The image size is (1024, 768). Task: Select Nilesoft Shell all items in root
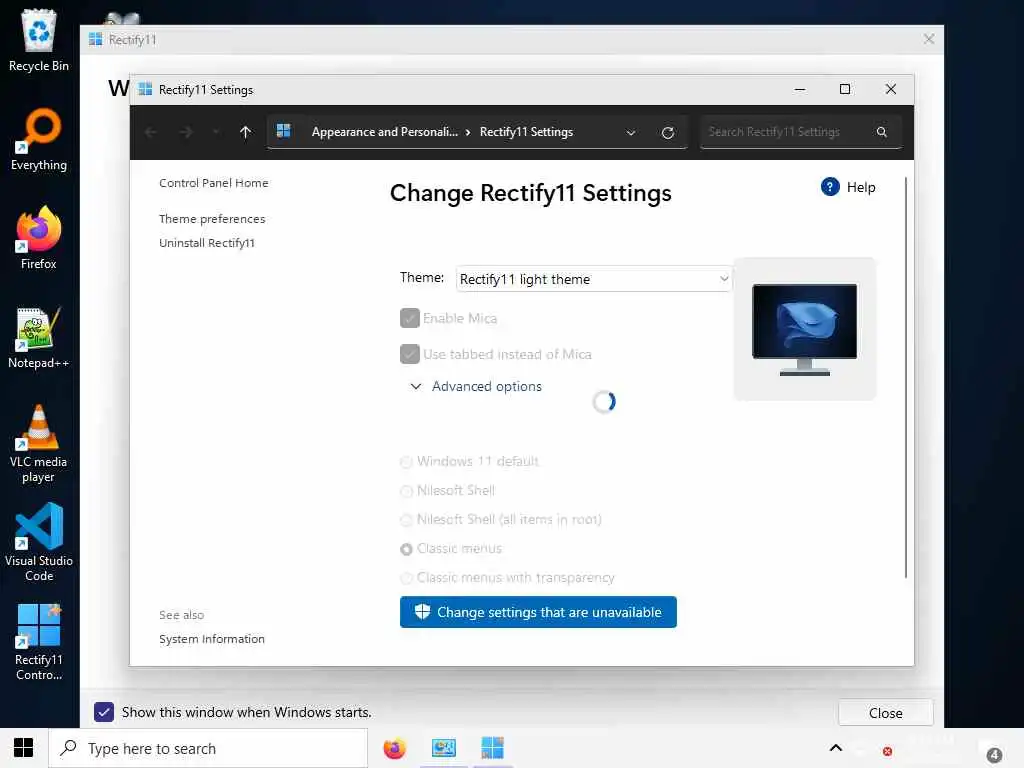pyautogui.click(x=406, y=520)
